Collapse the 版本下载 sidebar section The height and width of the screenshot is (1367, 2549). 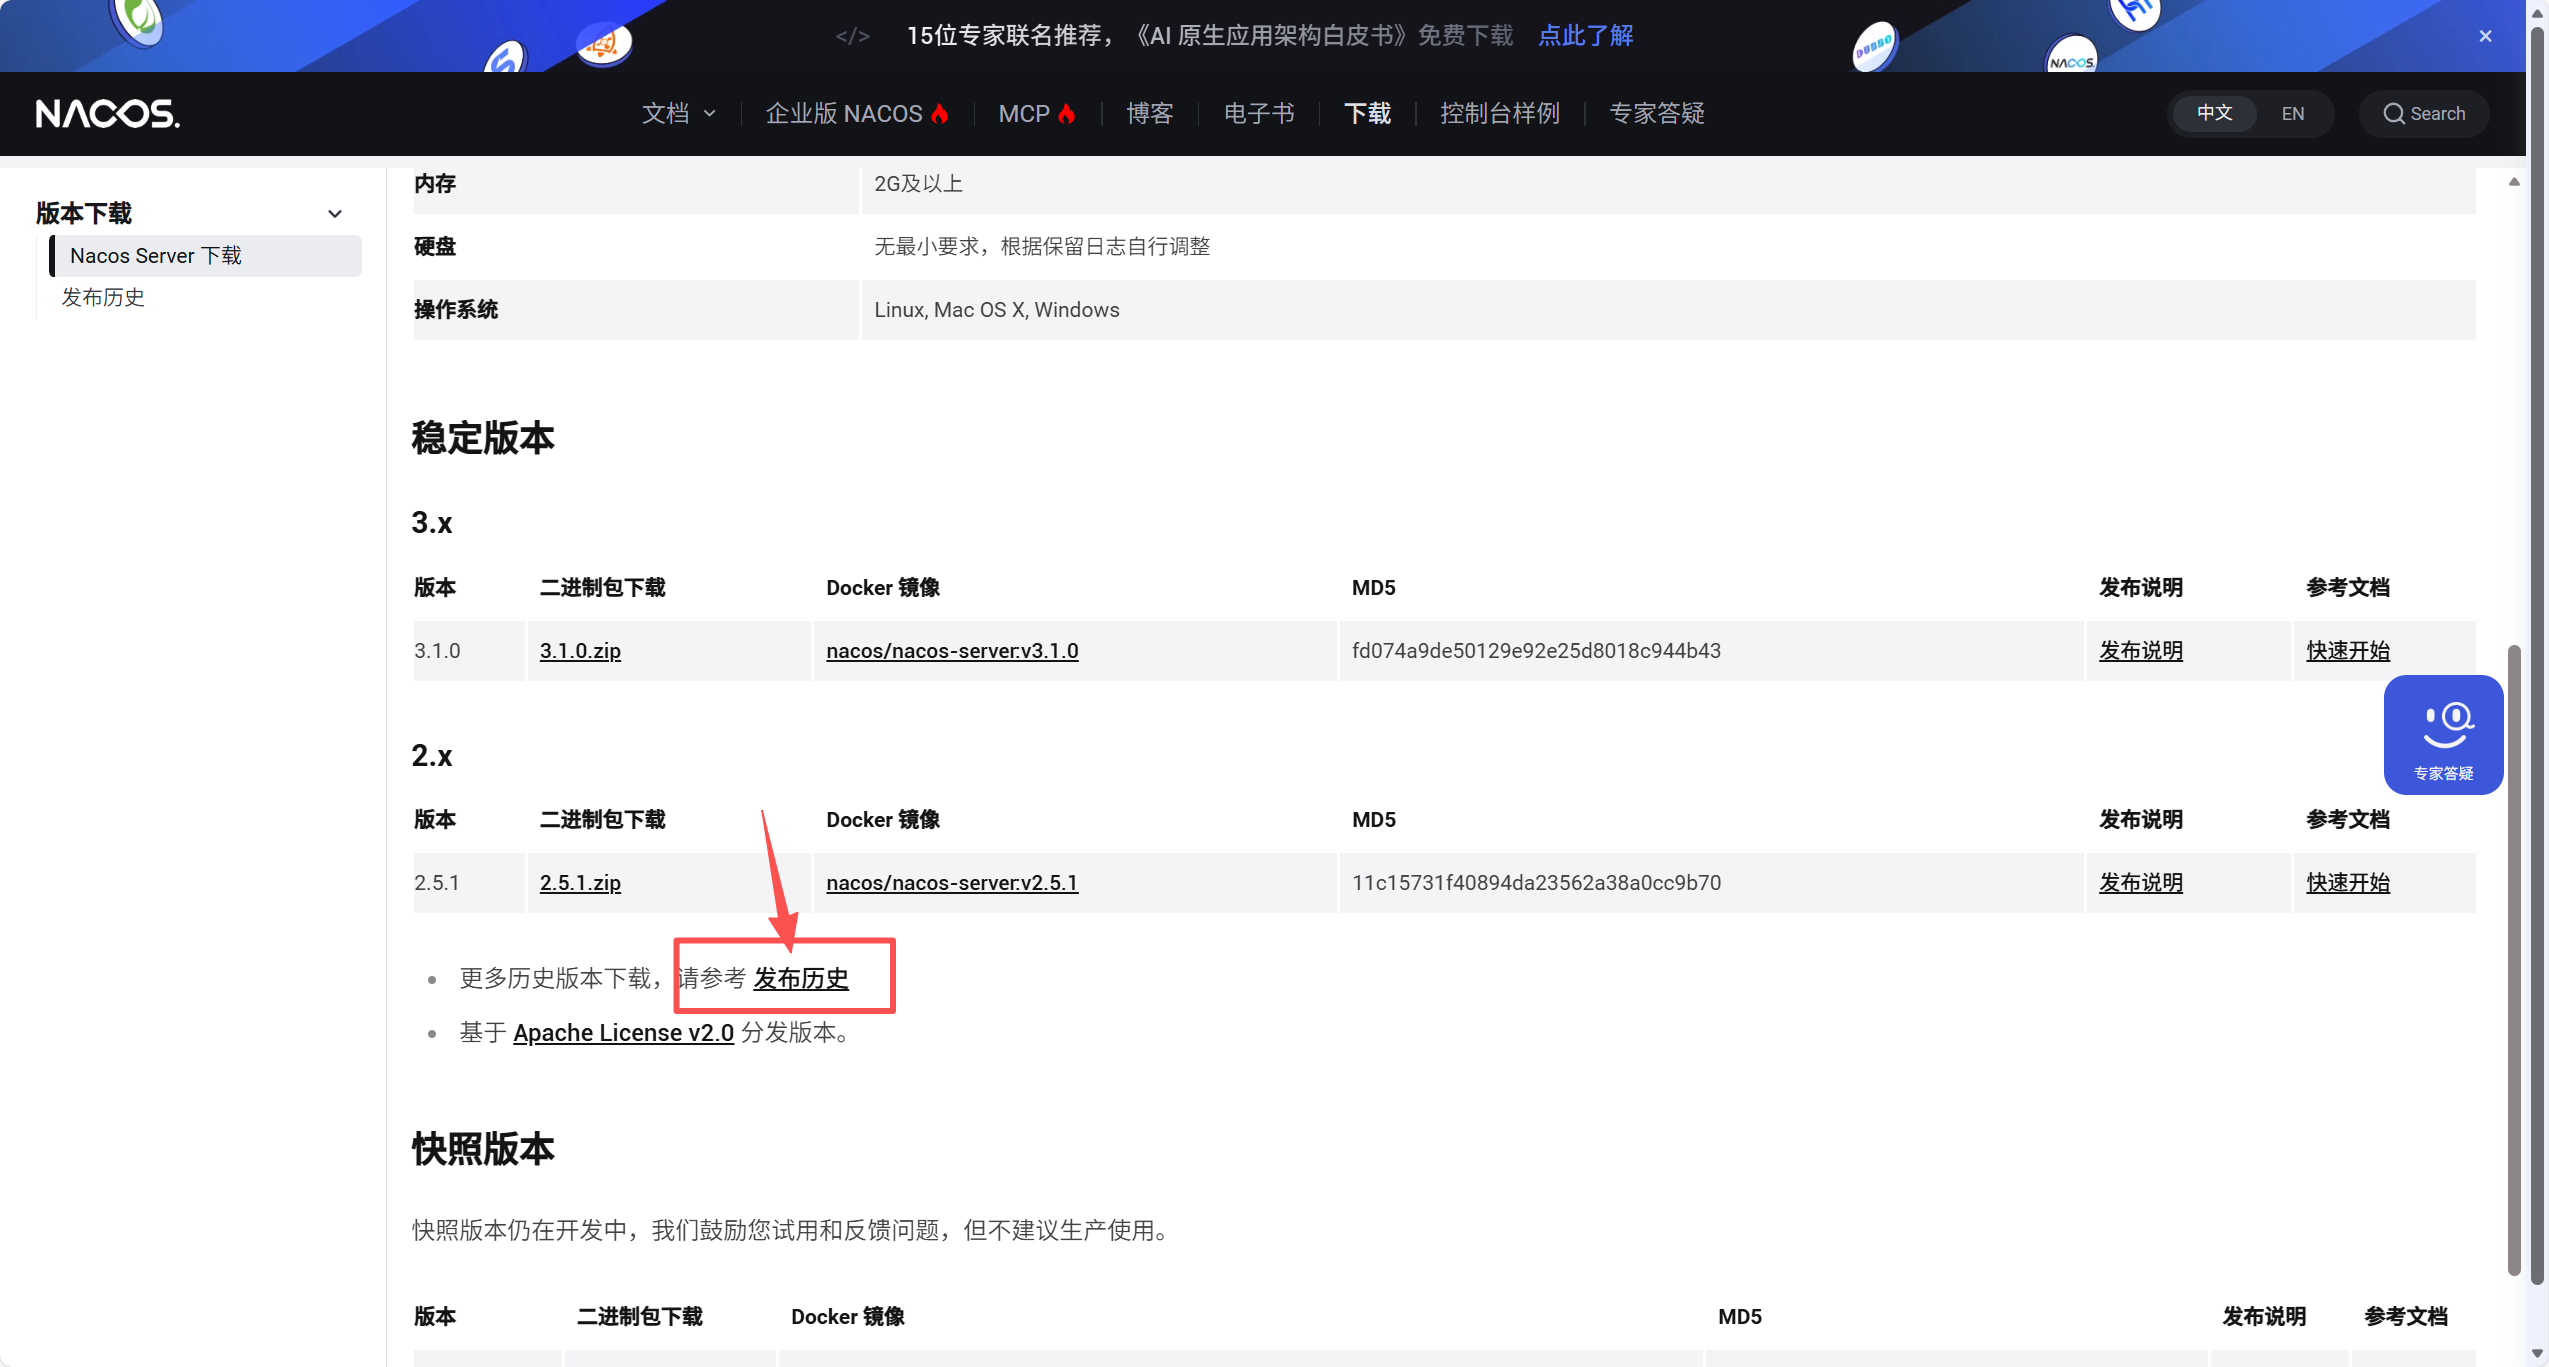pos(334,213)
